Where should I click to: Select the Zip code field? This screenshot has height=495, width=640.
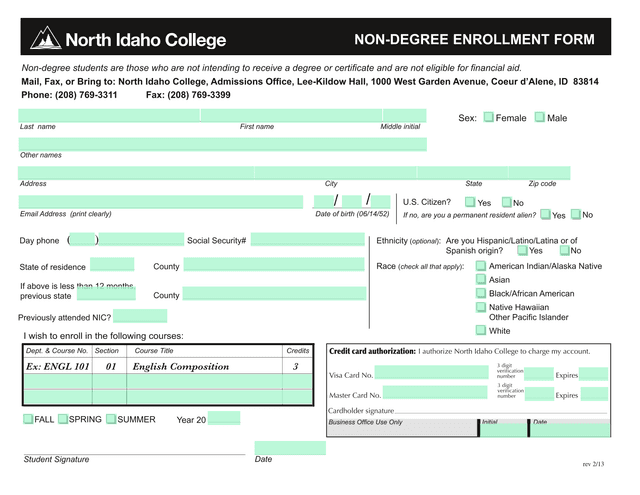(539, 173)
